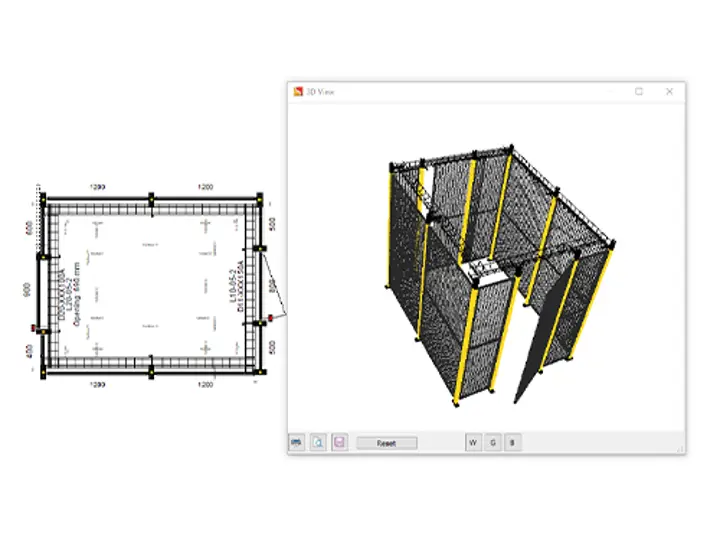Click the resize grip of 3D View window
720x547 pixels.
point(682,449)
